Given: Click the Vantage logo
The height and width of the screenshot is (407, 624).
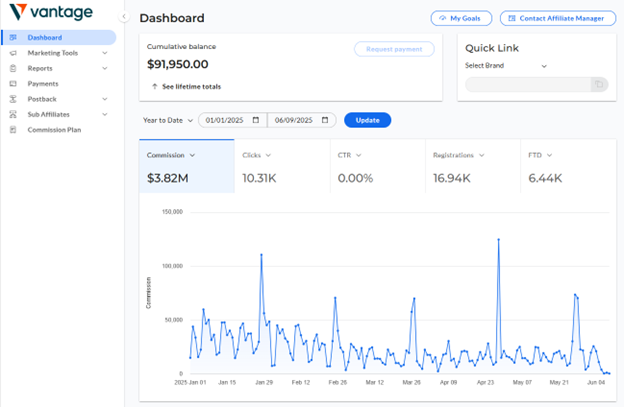Looking at the screenshot, I should 50,13.
